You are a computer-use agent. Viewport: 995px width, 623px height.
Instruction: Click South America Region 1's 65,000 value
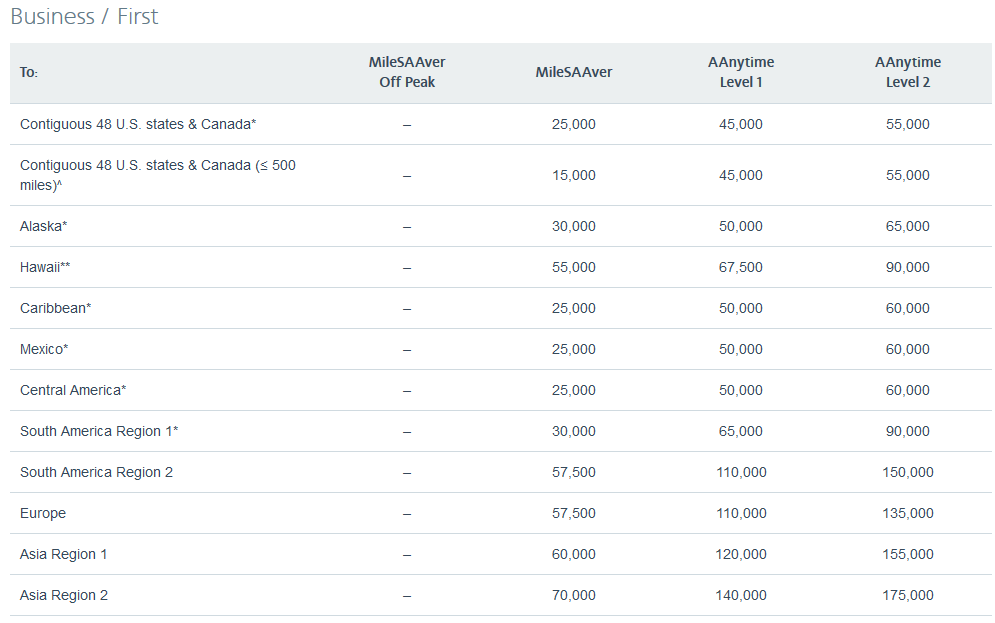741,431
